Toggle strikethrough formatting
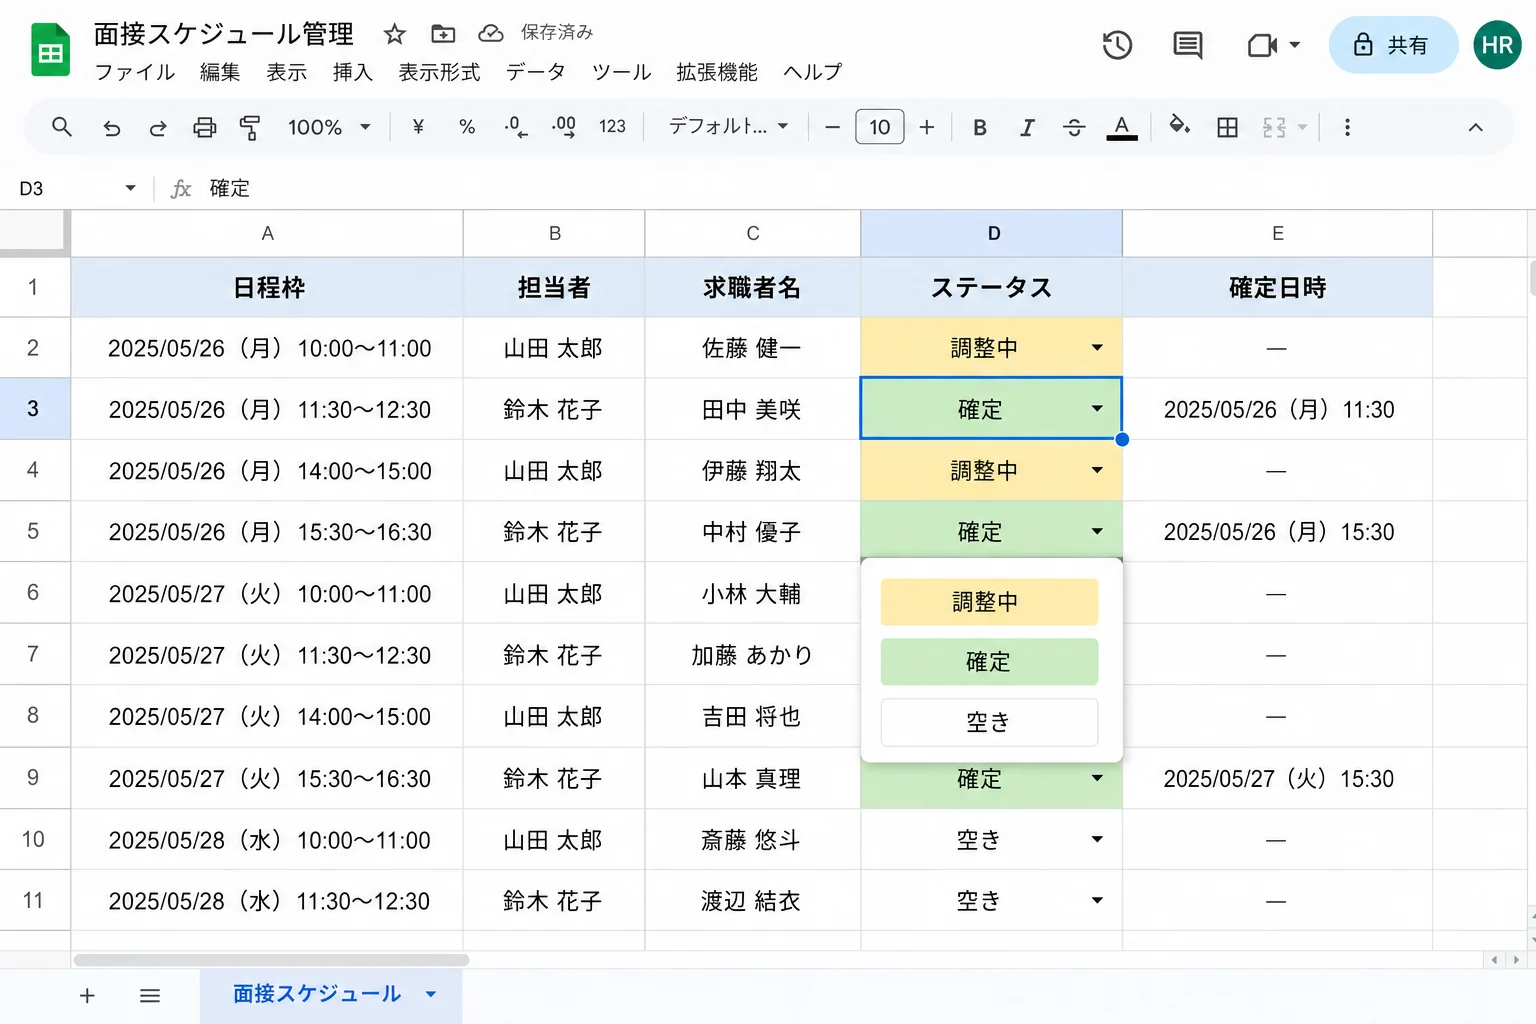Screen dimensions: 1536x1024 point(1074,127)
